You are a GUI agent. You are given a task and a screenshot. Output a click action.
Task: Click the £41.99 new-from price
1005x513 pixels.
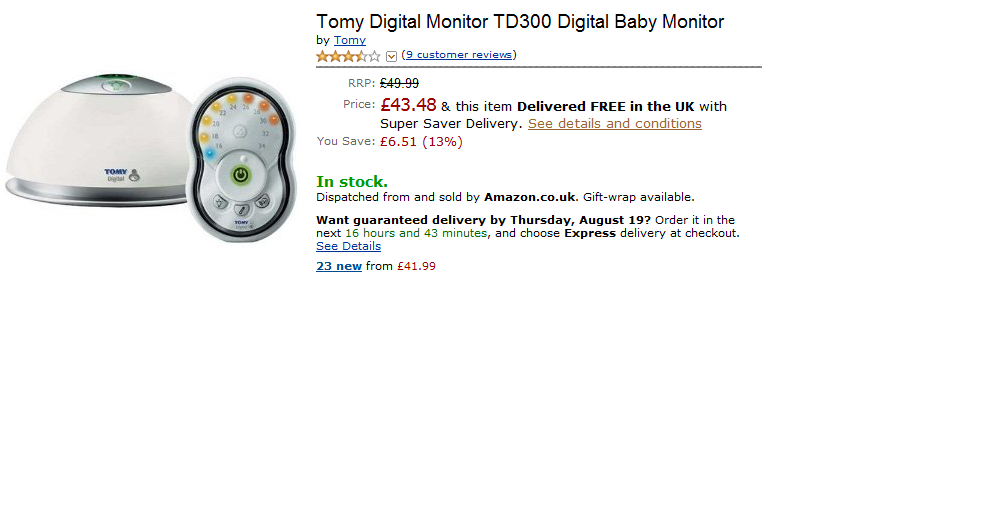coord(416,266)
